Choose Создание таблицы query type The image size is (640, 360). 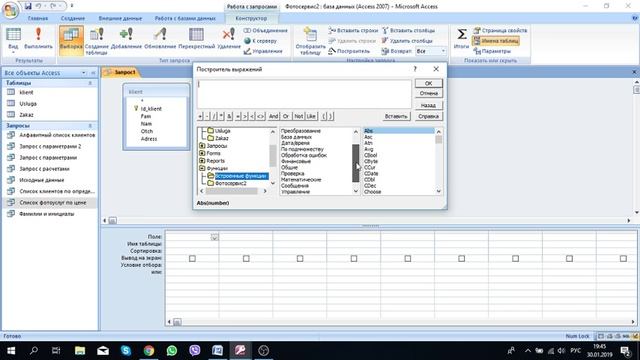click(97, 40)
